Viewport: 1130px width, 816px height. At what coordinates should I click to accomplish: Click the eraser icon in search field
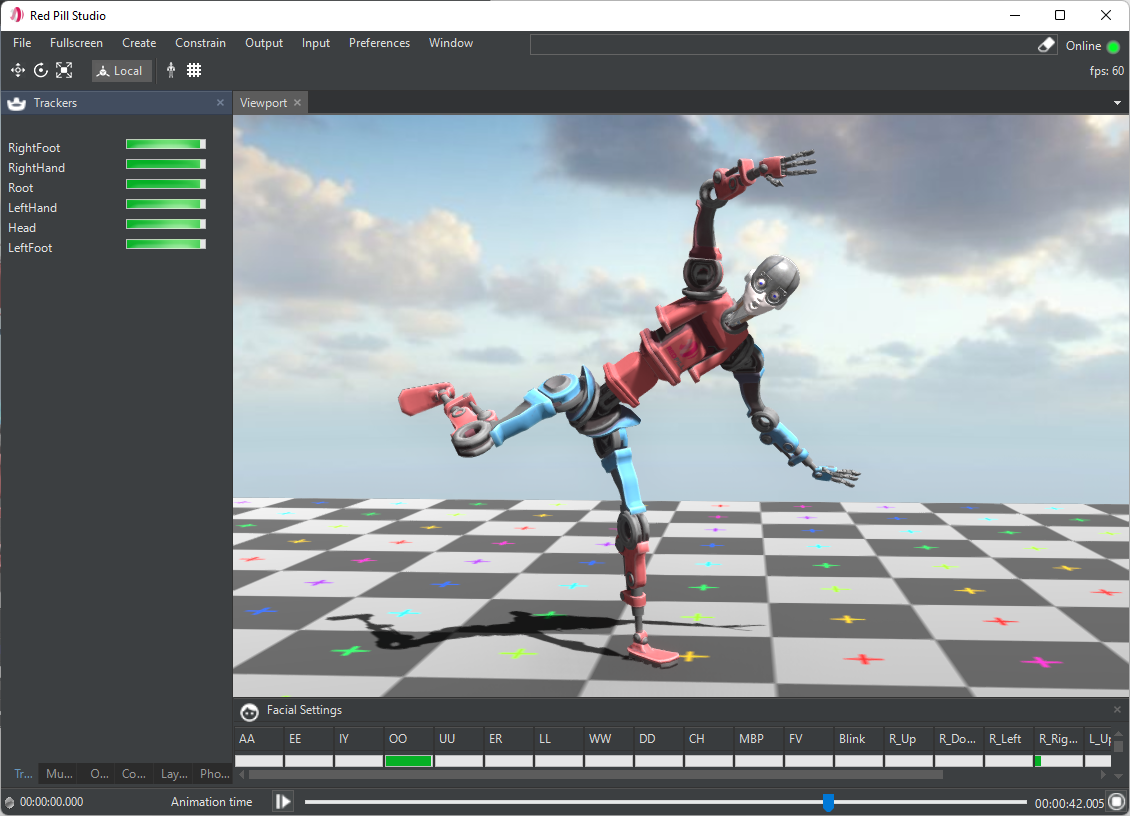coord(1046,45)
